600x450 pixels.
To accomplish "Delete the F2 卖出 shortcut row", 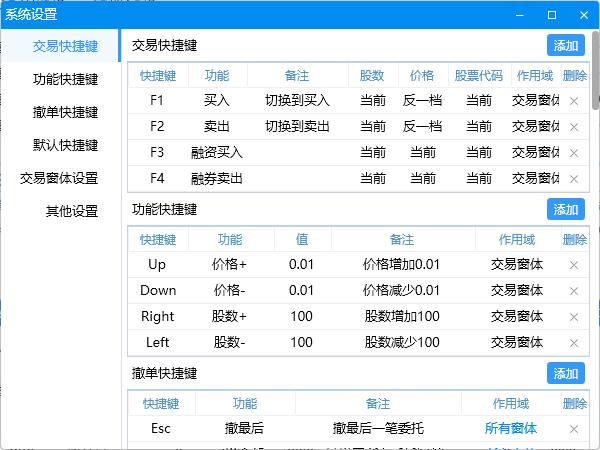I will [x=574, y=127].
